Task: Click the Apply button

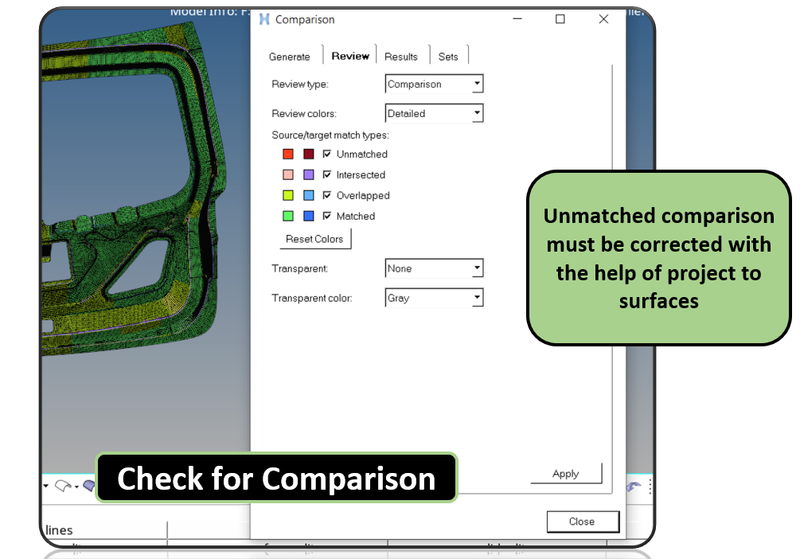Action: [565, 473]
